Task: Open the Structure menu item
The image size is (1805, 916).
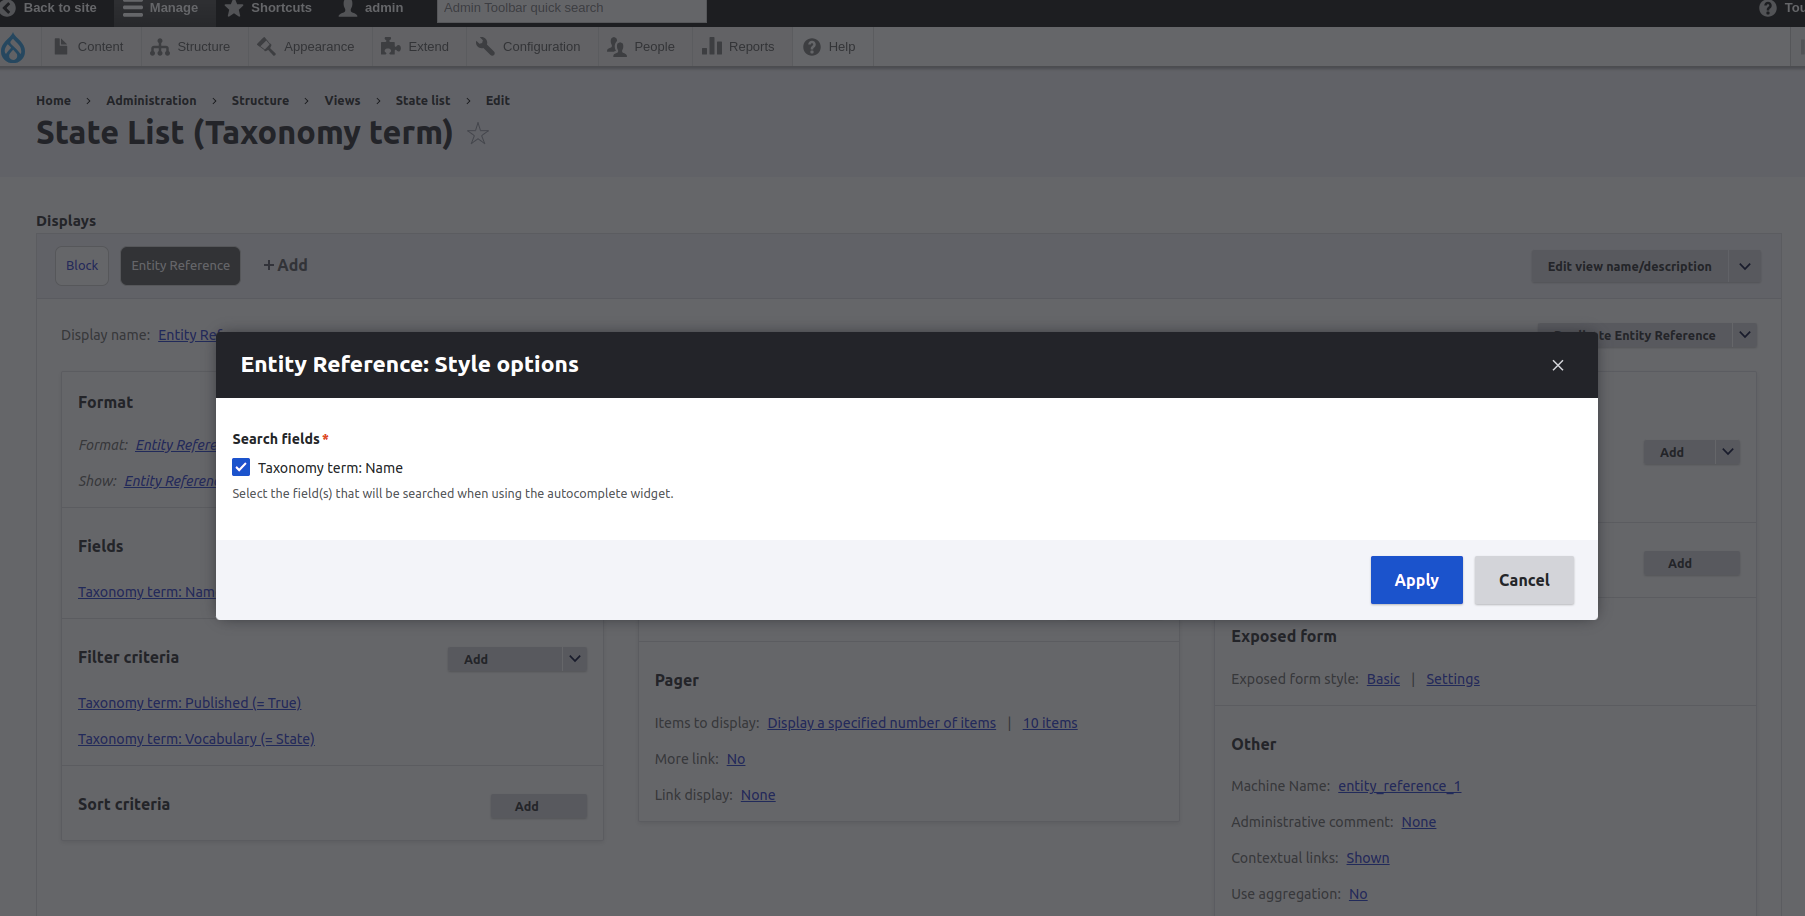Action: [x=190, y=47]
